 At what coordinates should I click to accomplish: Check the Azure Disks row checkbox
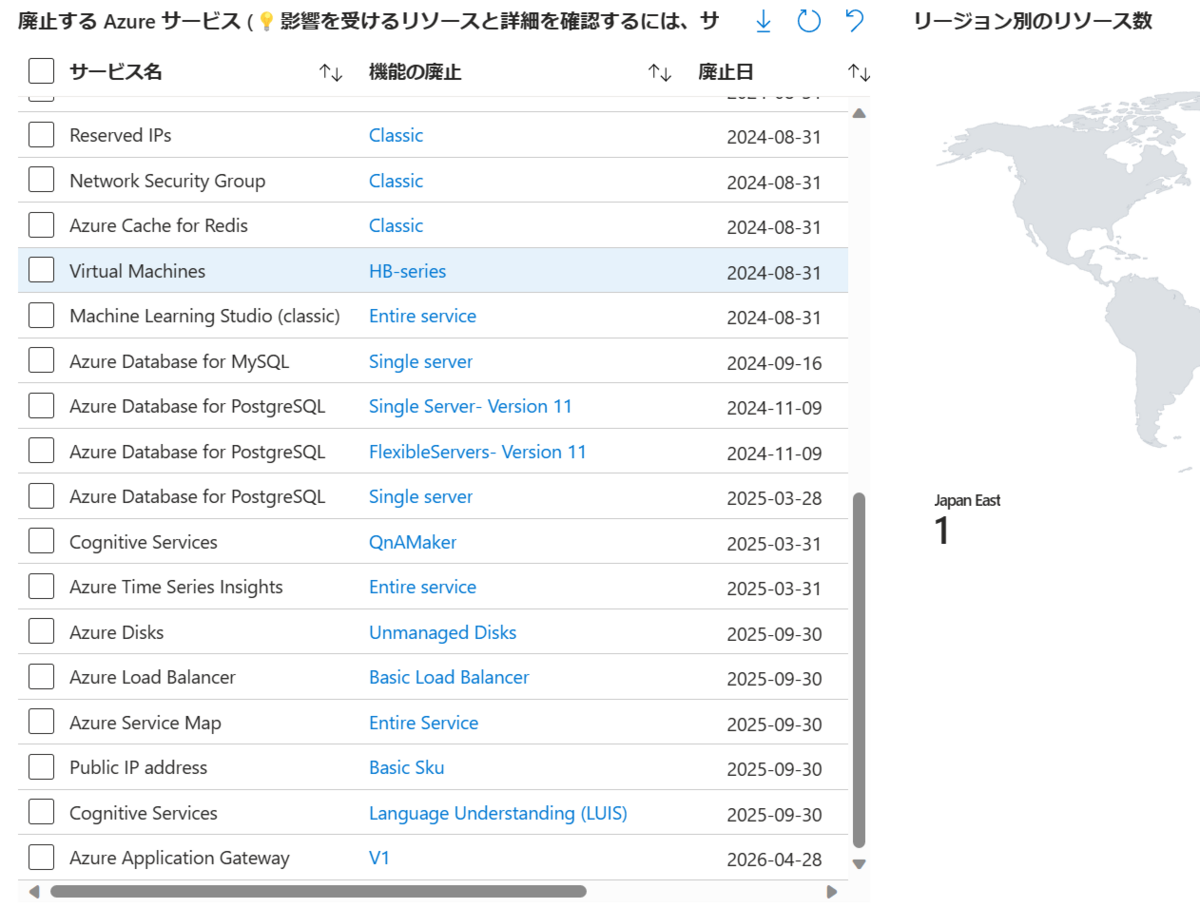click(41, 632)
